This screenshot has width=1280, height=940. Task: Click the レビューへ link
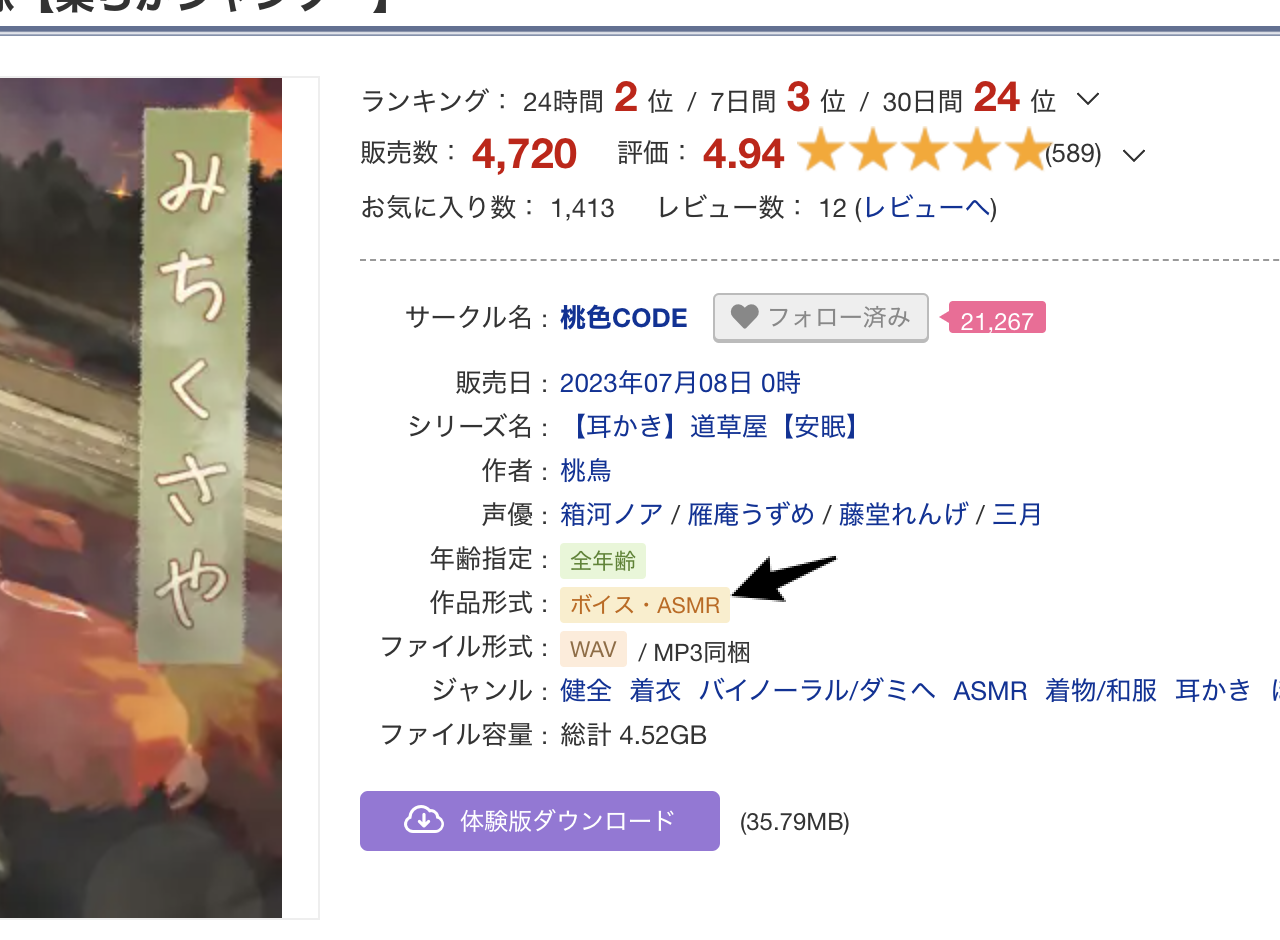click(927, 208)
